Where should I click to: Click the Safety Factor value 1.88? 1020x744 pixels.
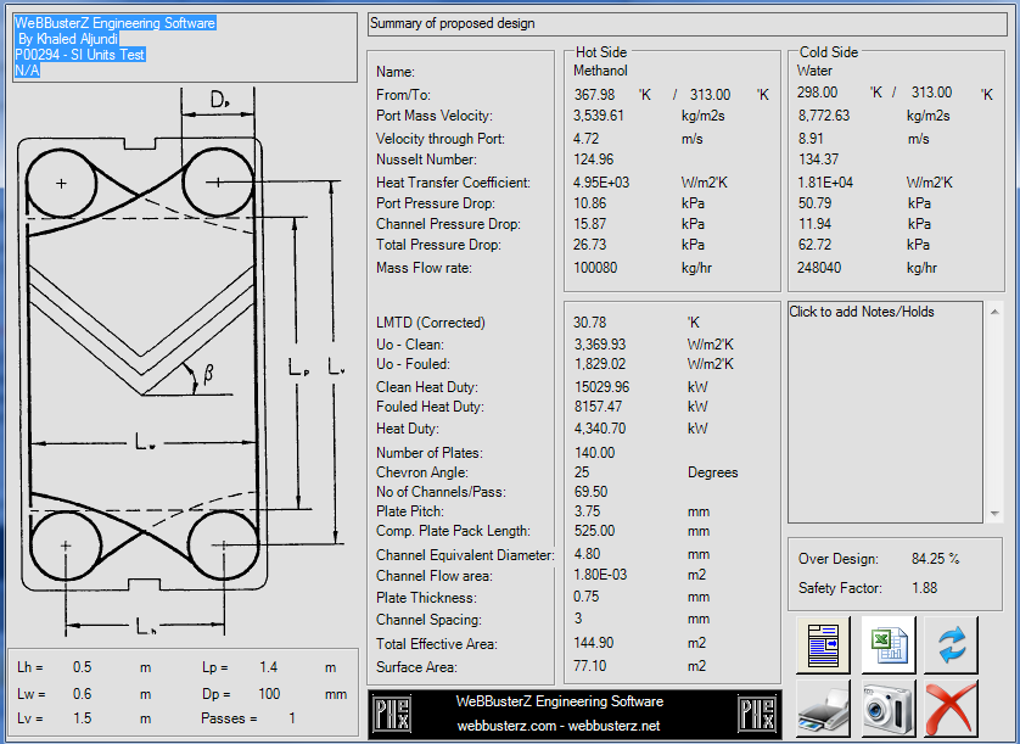point(924,588)
